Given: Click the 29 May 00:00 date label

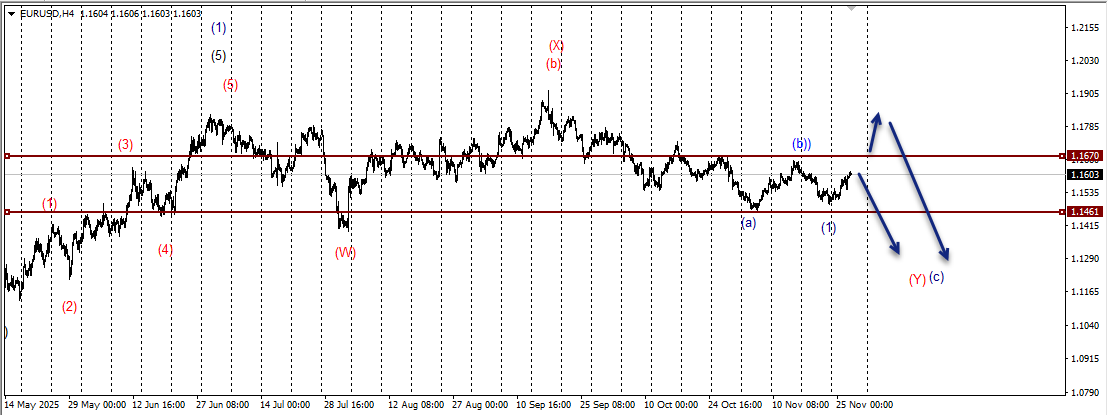Looking at the screenshot, I should click(98, 405).
